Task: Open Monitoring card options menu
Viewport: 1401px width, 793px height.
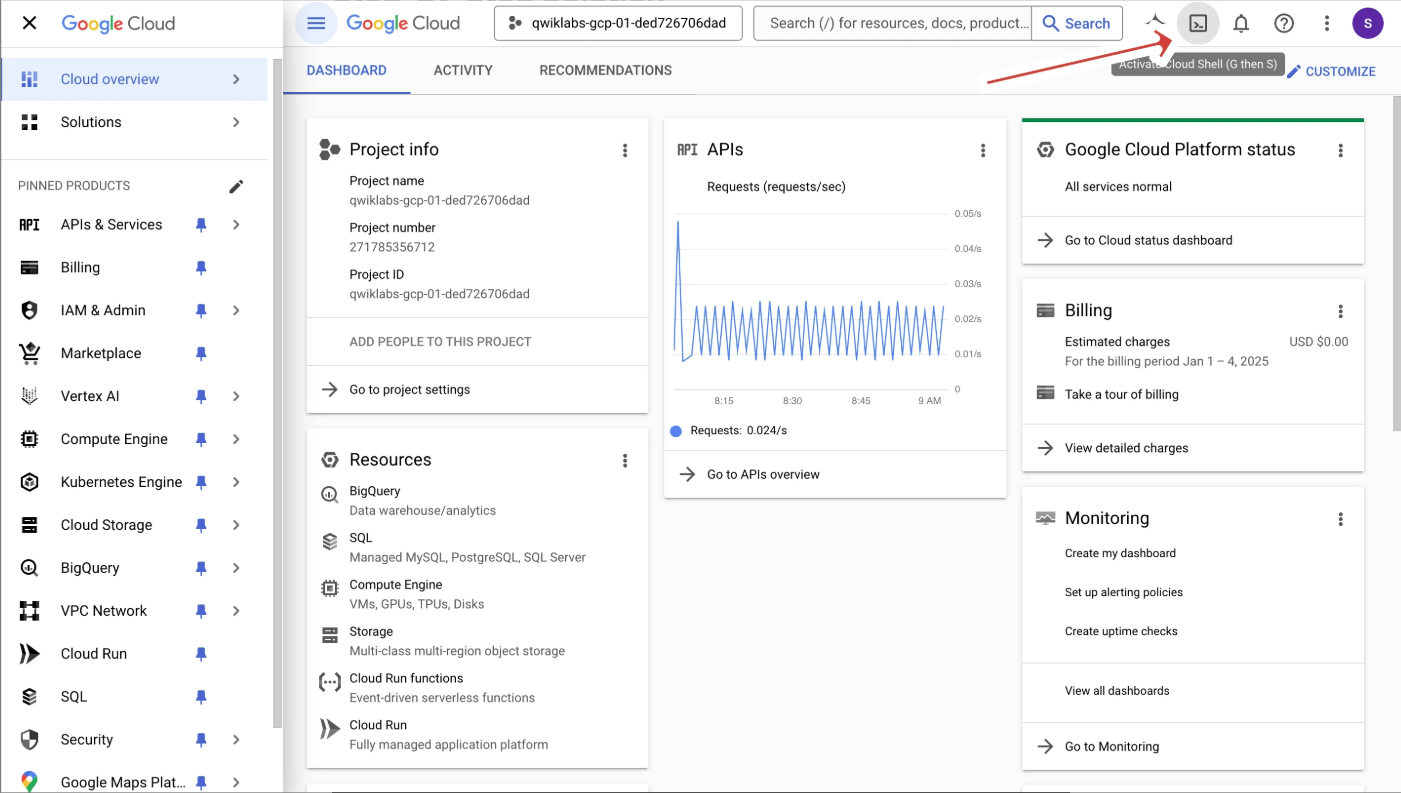Action: click(1341, 519)
